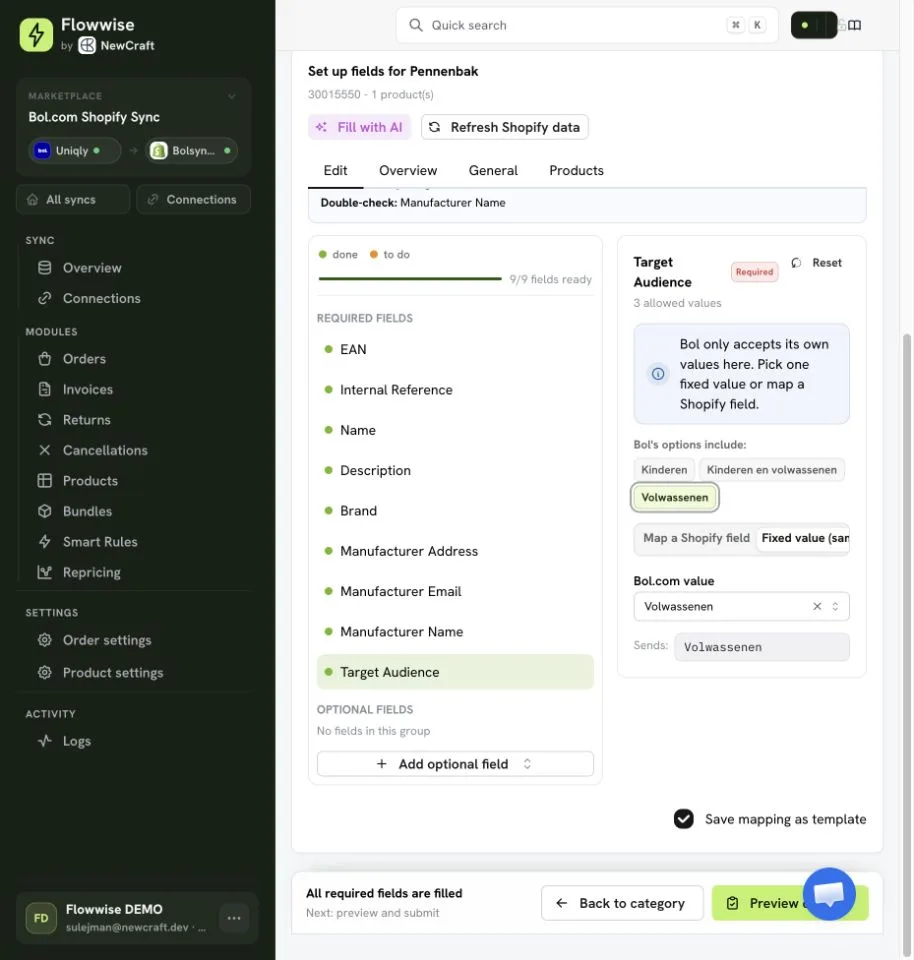Open the docs book icon
This screenshot has width=914, height=960.
click(855, 25)
